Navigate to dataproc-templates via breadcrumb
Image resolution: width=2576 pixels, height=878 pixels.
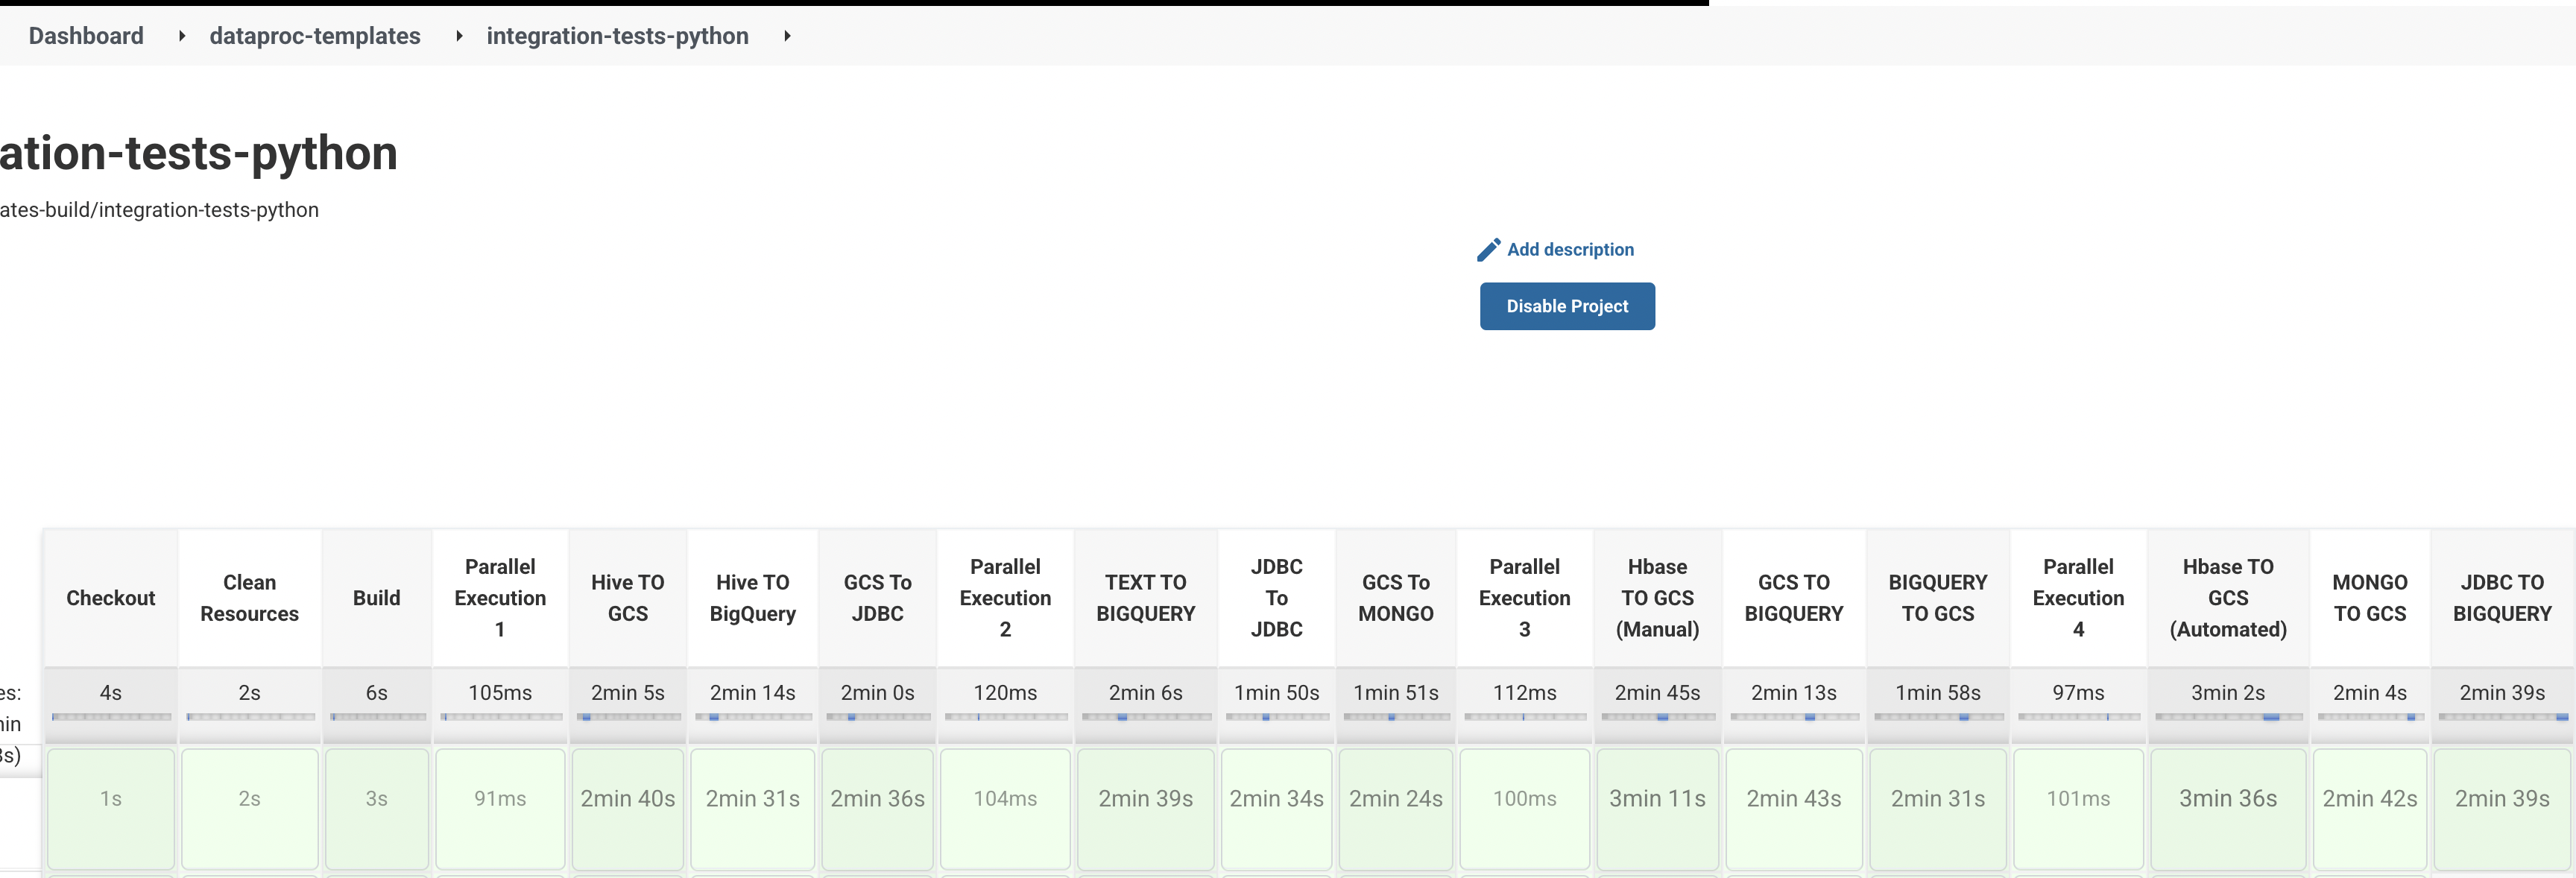[x=315, y=36]
